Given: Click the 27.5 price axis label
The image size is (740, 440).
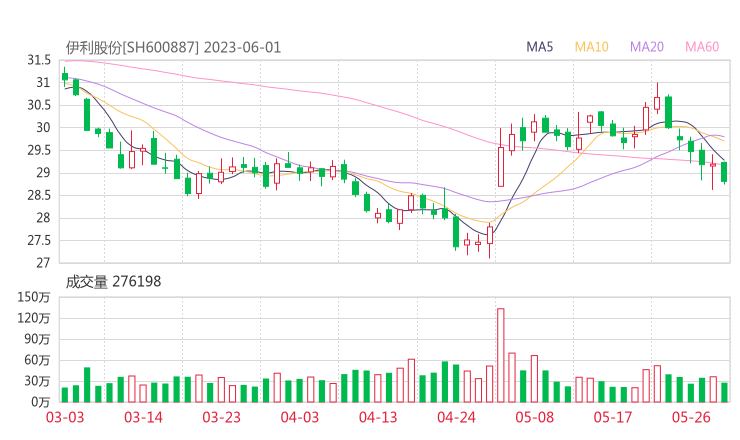Looking at the screenshot, I should (x=39, y=240).
